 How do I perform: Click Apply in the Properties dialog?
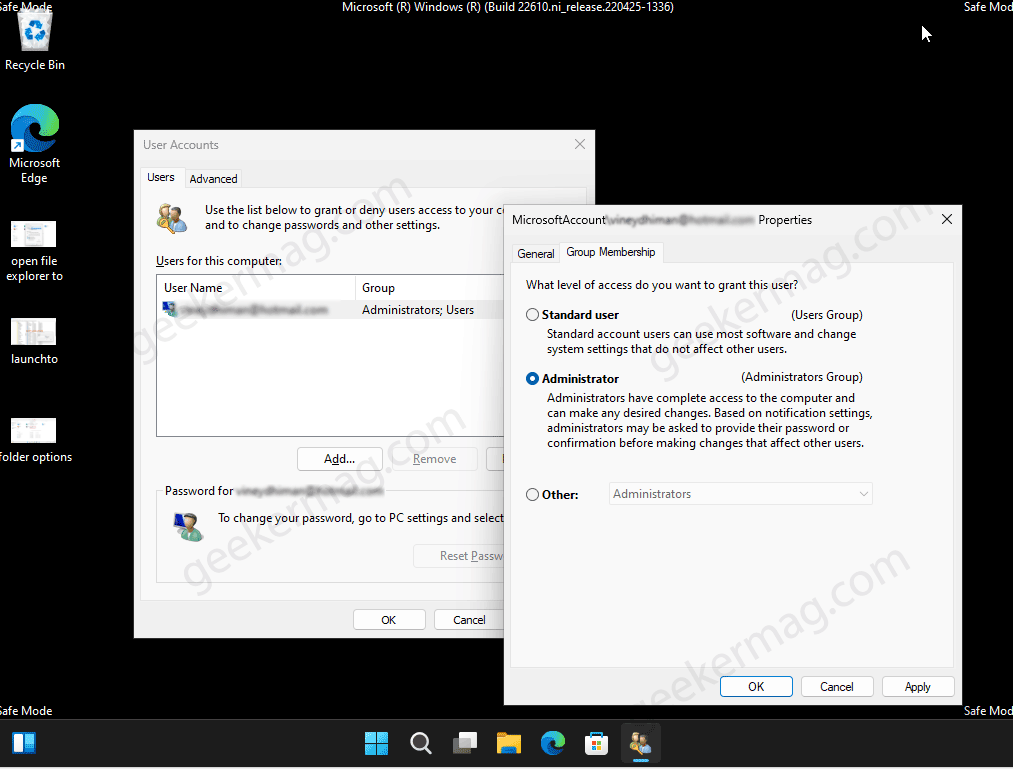click(917, 686)
